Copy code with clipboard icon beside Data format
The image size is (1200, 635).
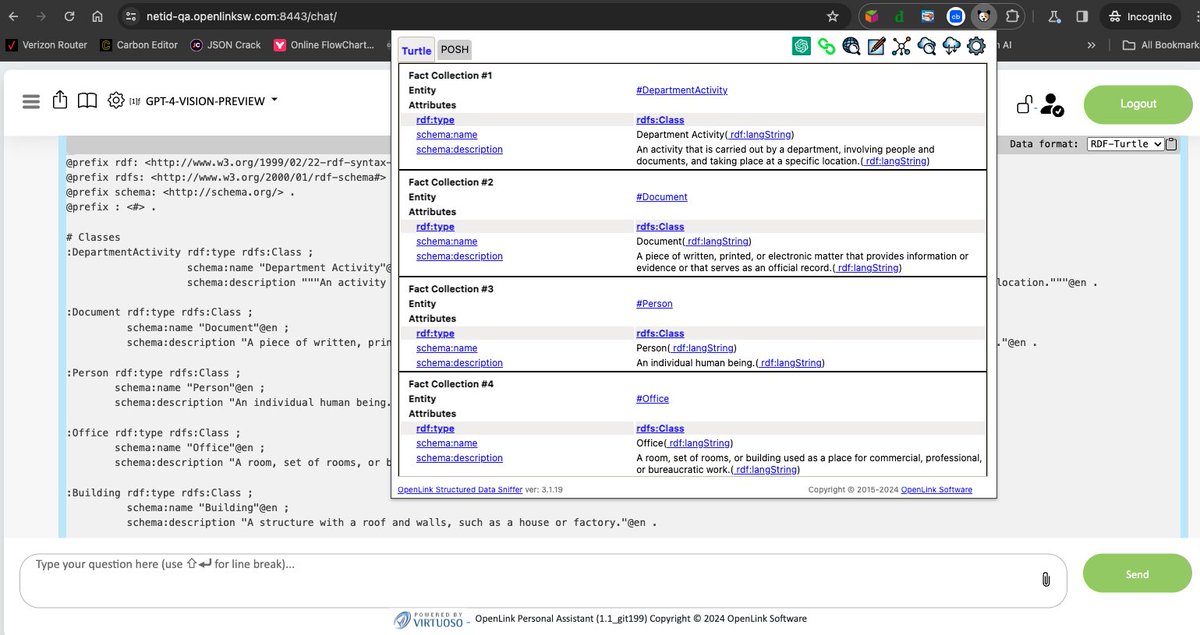pyautogui.click(x=1172, y=144)
